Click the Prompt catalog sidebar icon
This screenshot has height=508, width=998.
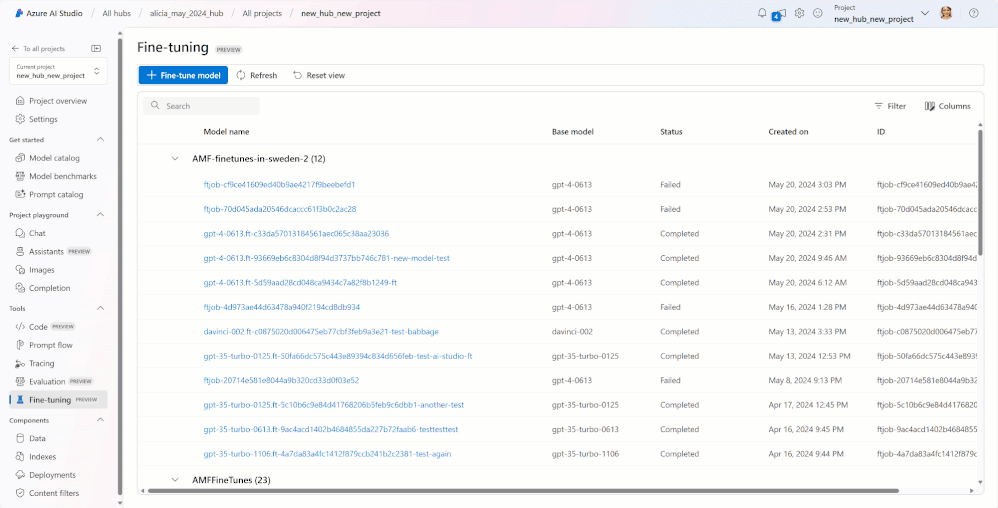20,194
